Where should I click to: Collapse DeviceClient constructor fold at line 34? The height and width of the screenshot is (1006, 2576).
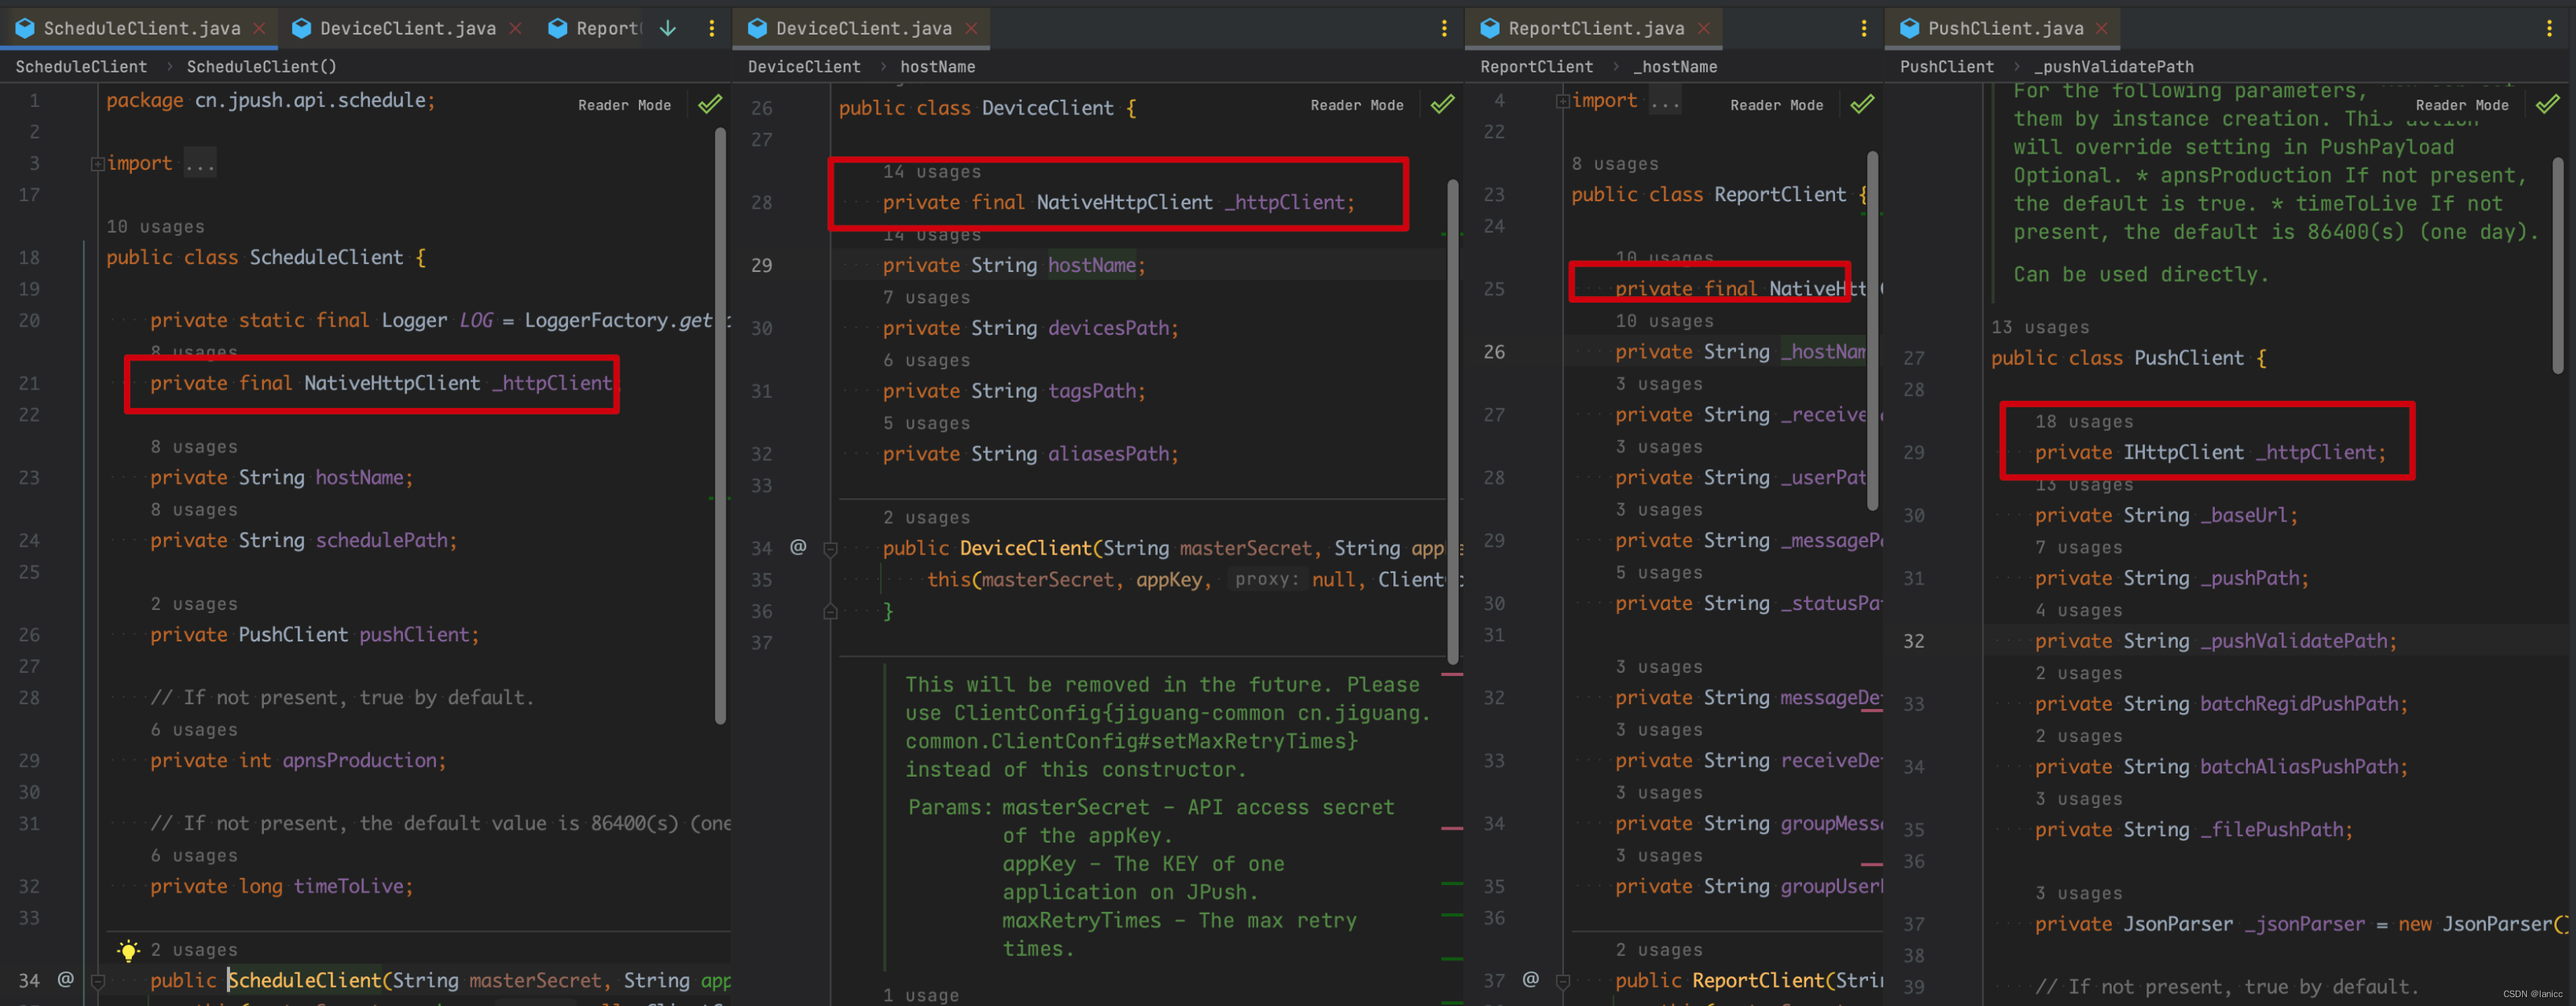(x=830, y=548)
